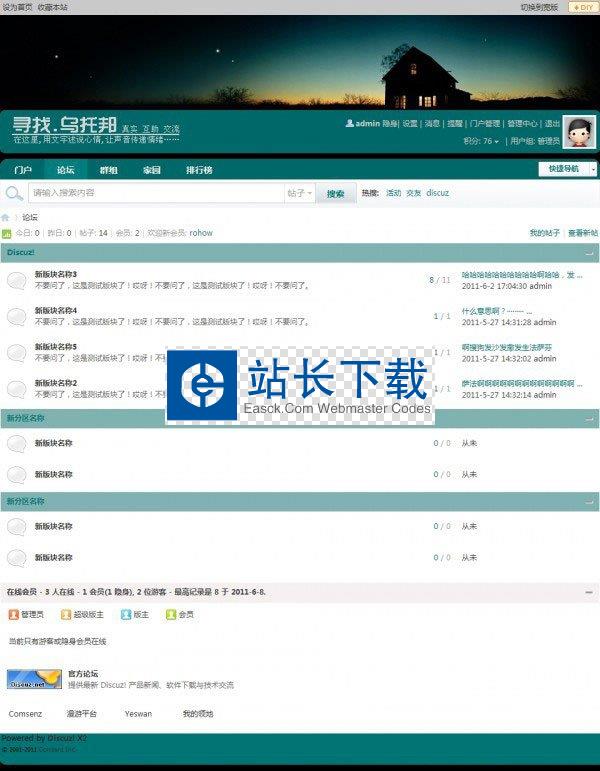Click the DIY button in top bar

coord(582,7)
